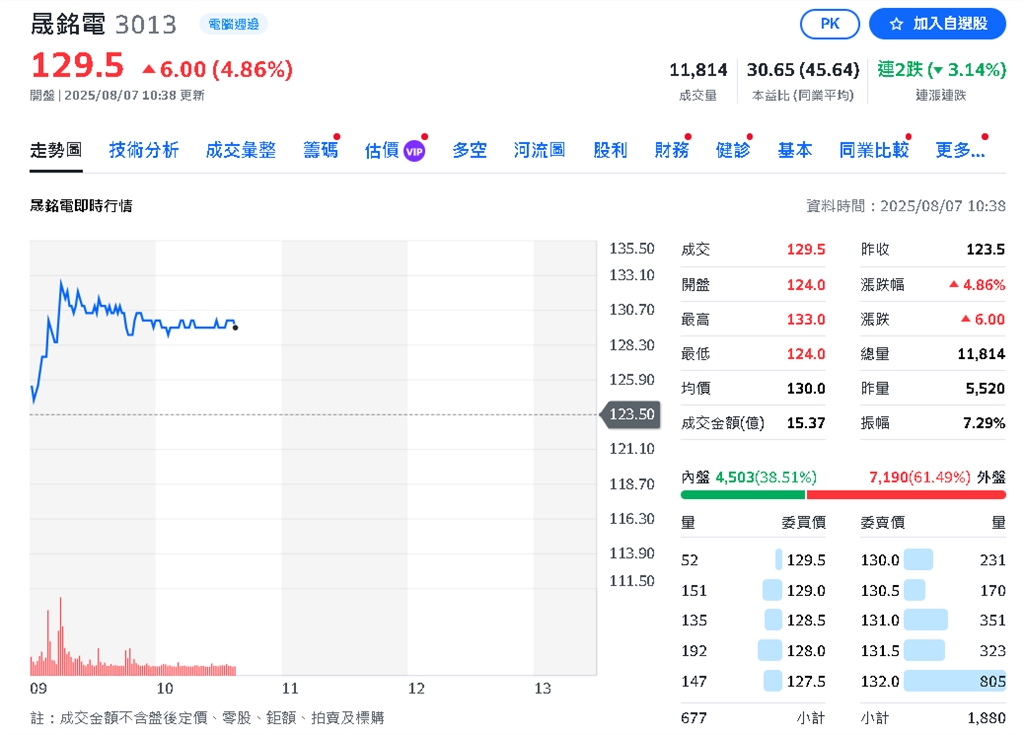
Task: Switch to the 技術分析 tab
Action: 143,148
